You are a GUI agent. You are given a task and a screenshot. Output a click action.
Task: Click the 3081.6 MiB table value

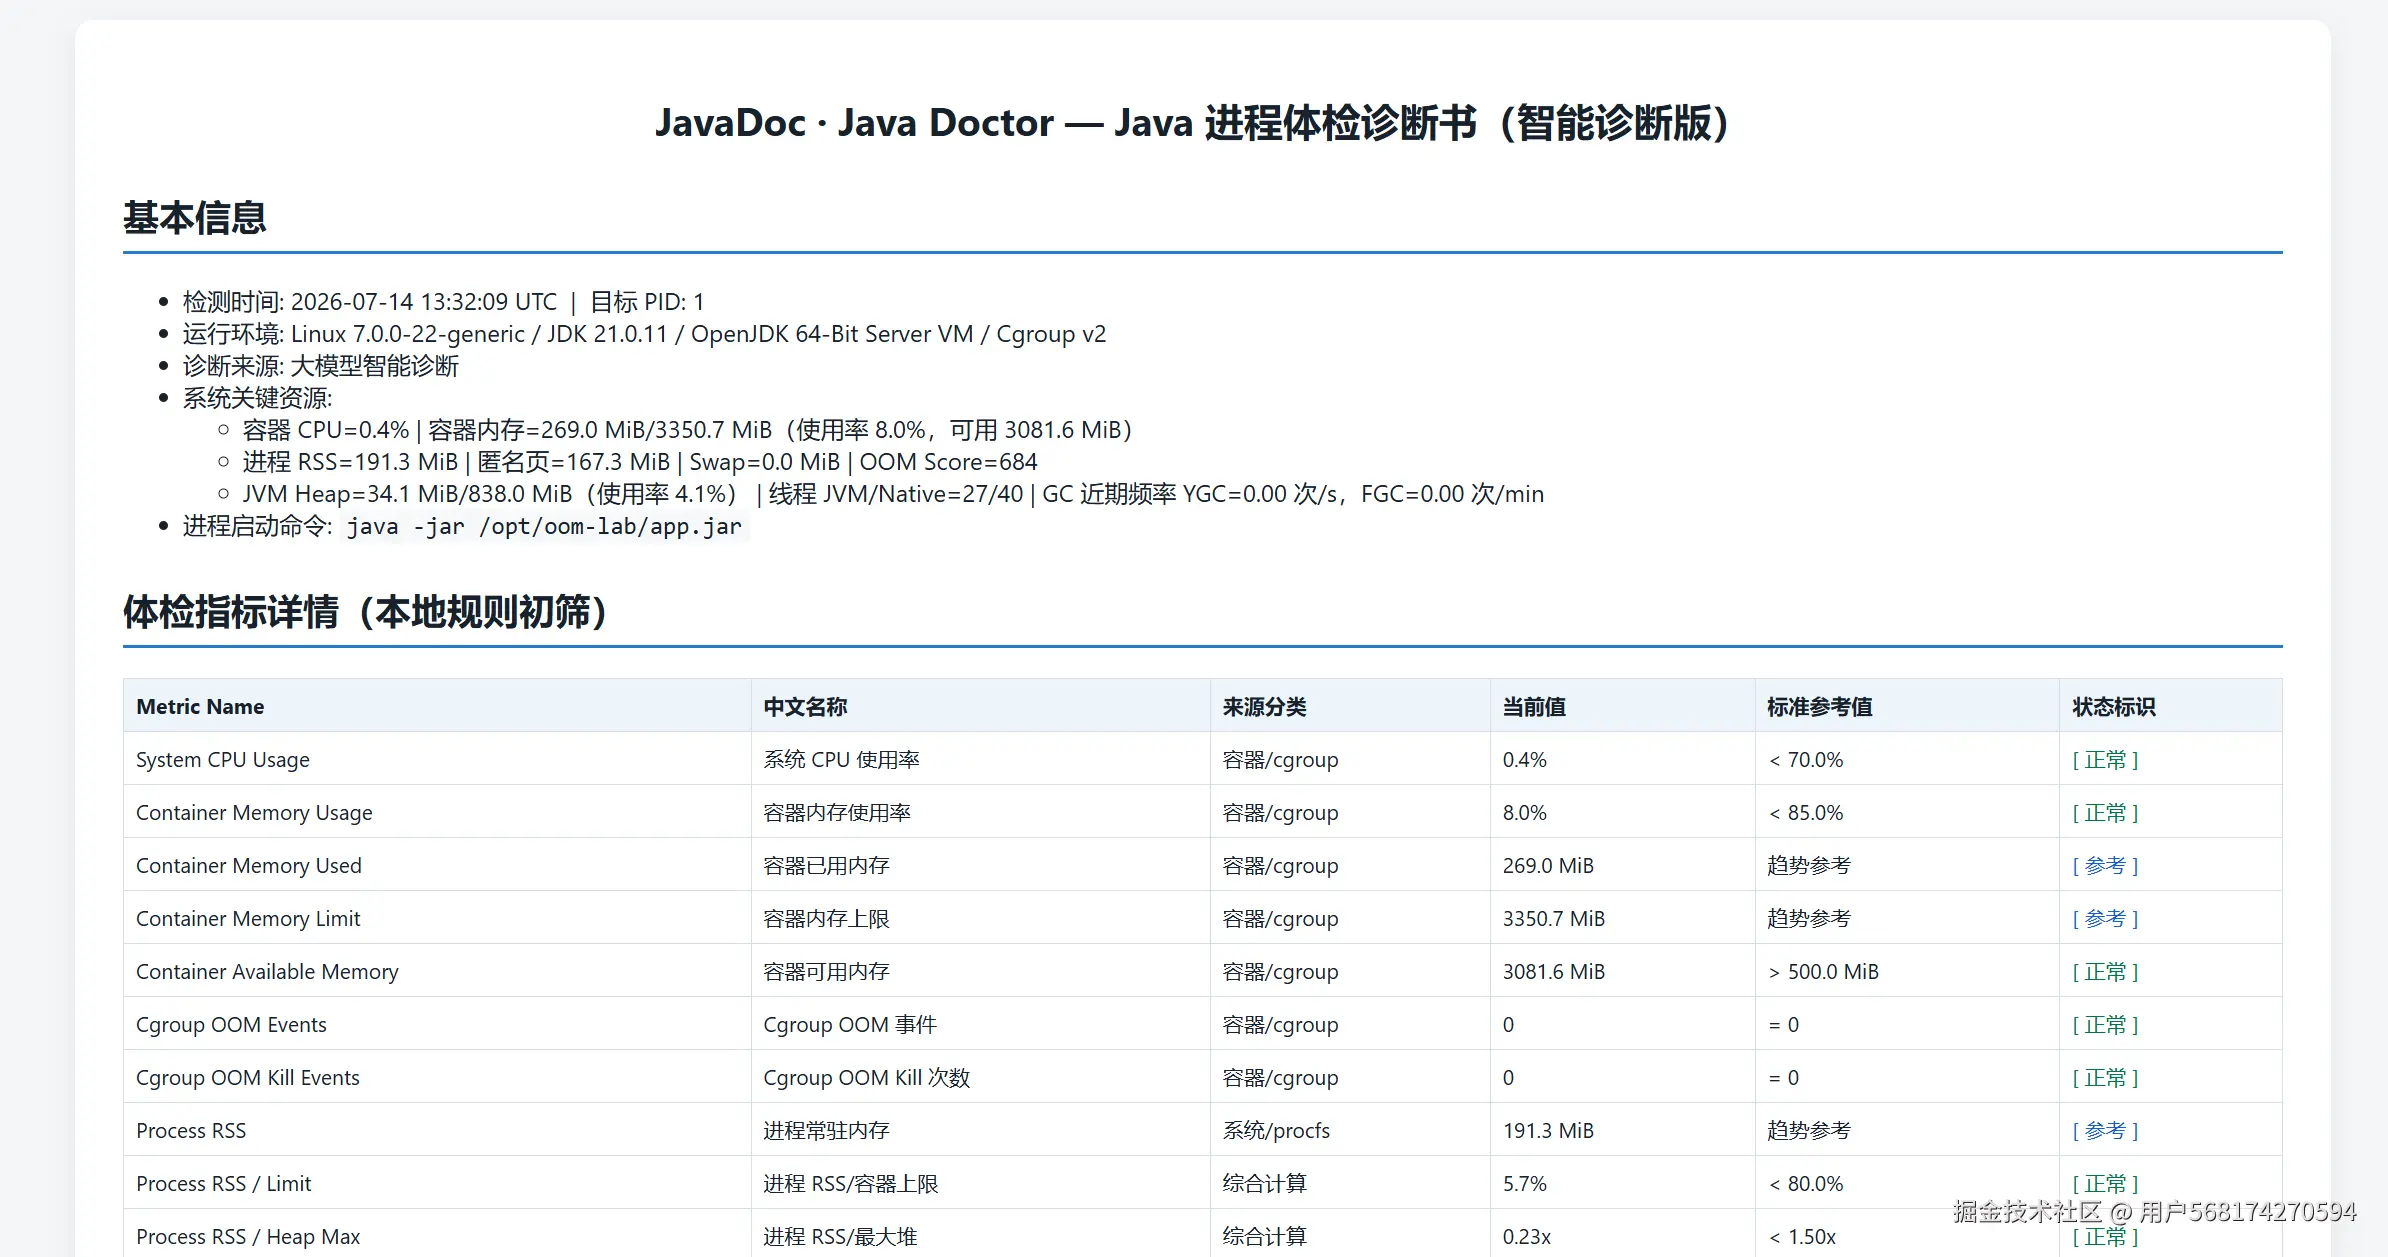[1553, 971]
